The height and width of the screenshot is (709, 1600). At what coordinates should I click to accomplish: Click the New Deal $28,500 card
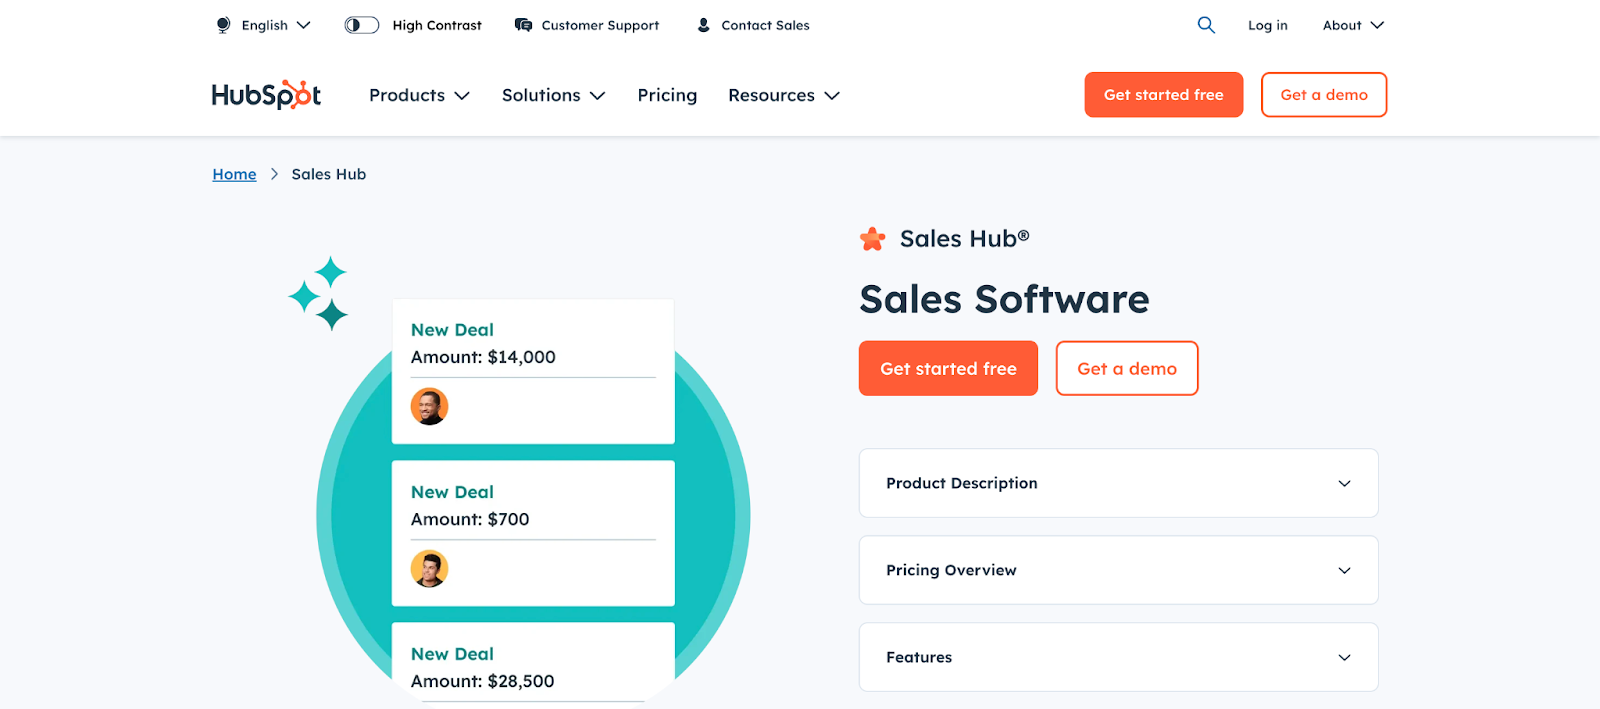click(x=532, y=667)
